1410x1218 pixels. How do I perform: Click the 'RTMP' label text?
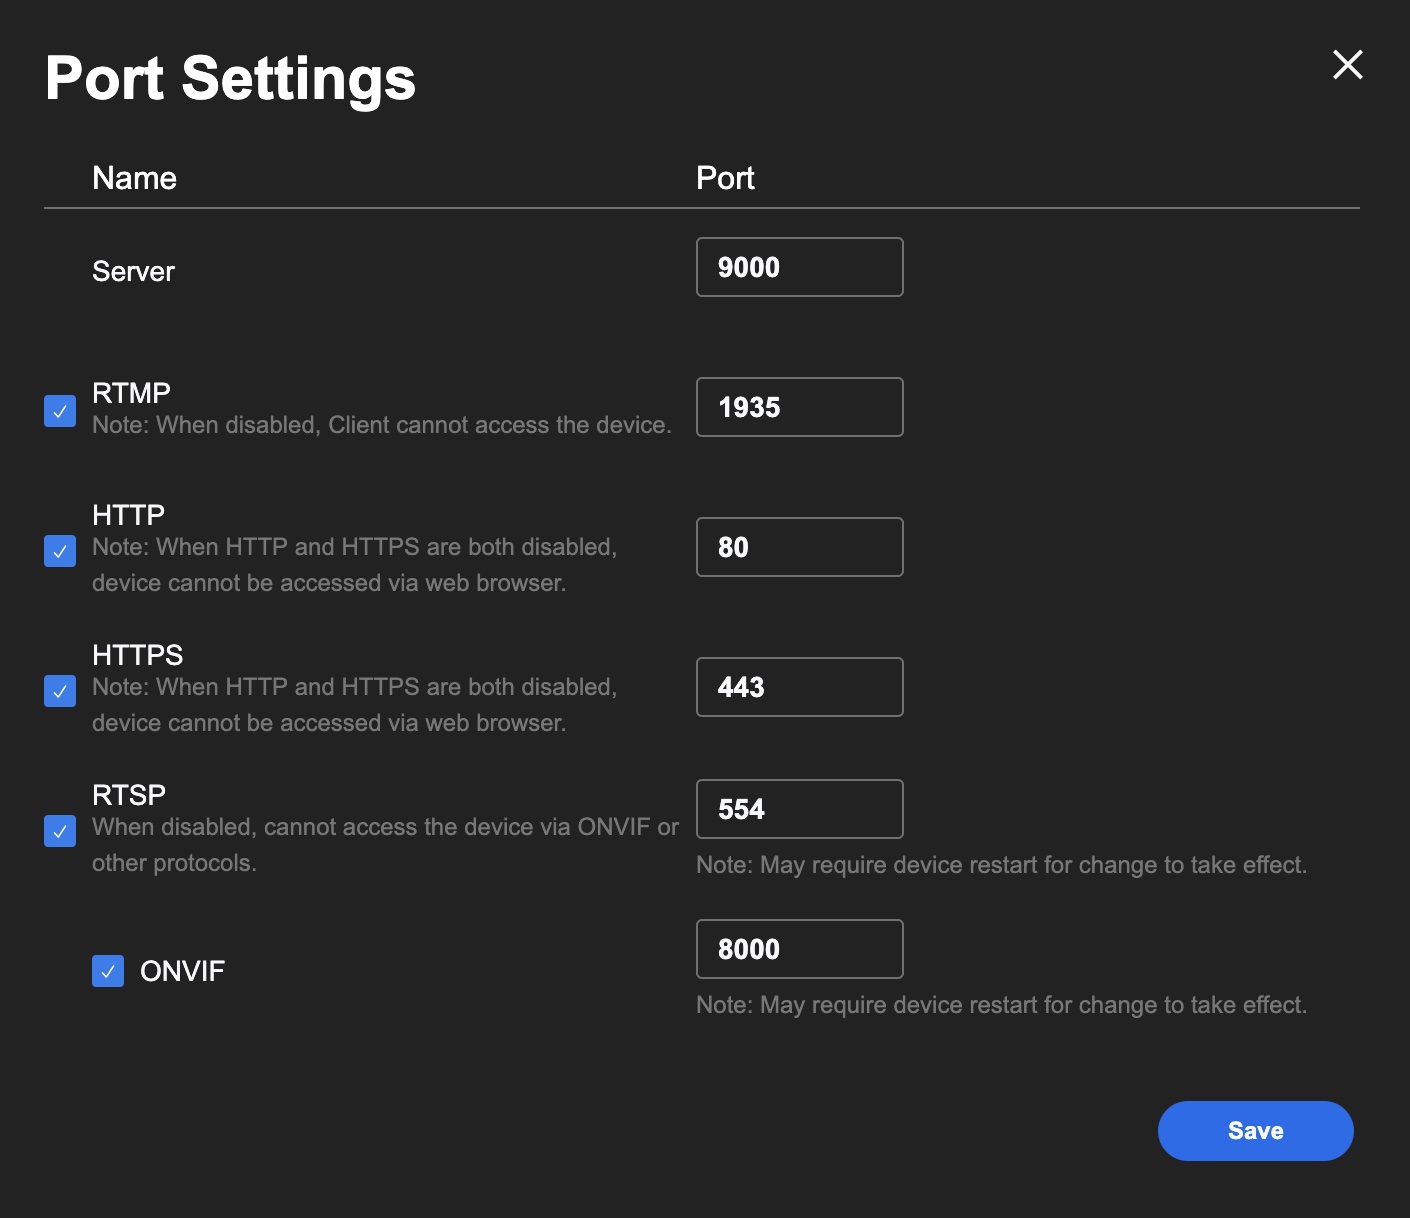(x=131, y=392)
